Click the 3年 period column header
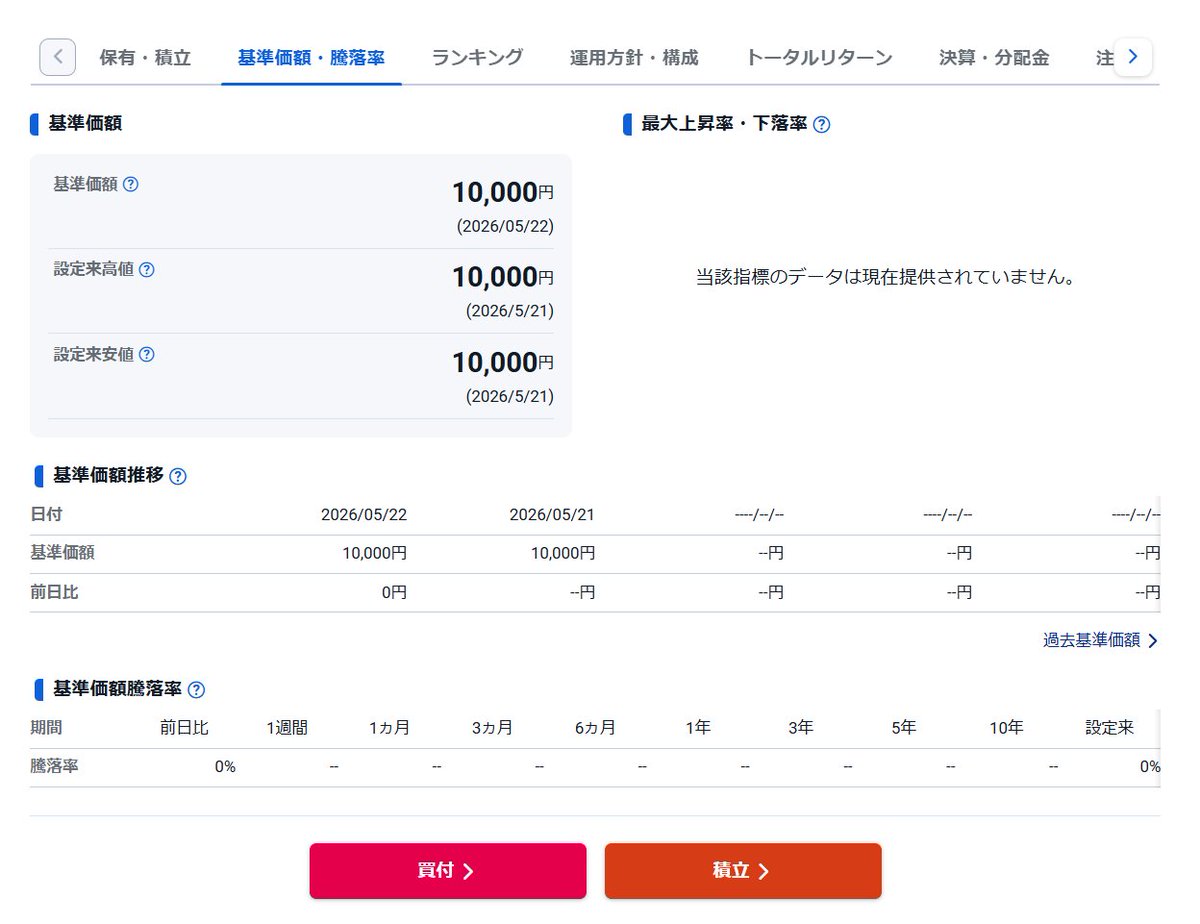This screenshot has width=1200, height=924. click(801, 728)
